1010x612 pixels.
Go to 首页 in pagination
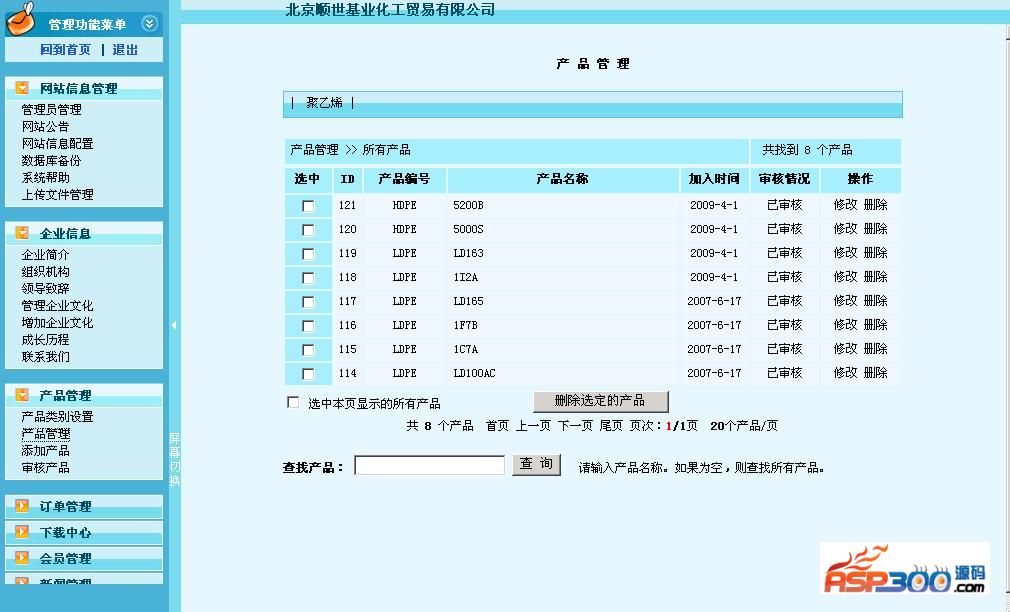497,426
